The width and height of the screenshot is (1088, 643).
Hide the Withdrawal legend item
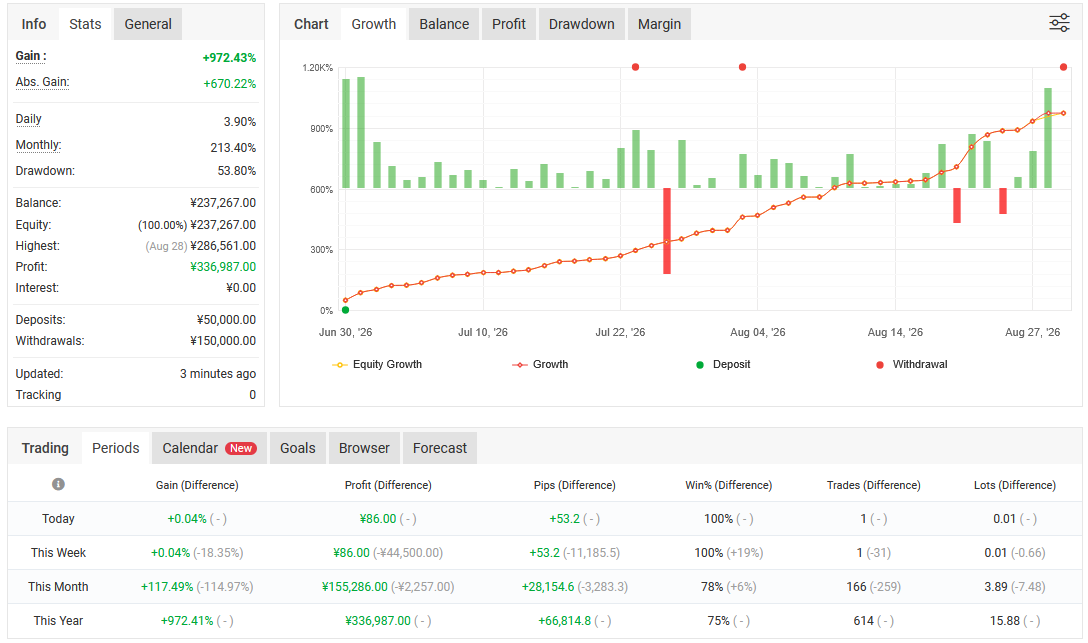click(x=912, y=364)
